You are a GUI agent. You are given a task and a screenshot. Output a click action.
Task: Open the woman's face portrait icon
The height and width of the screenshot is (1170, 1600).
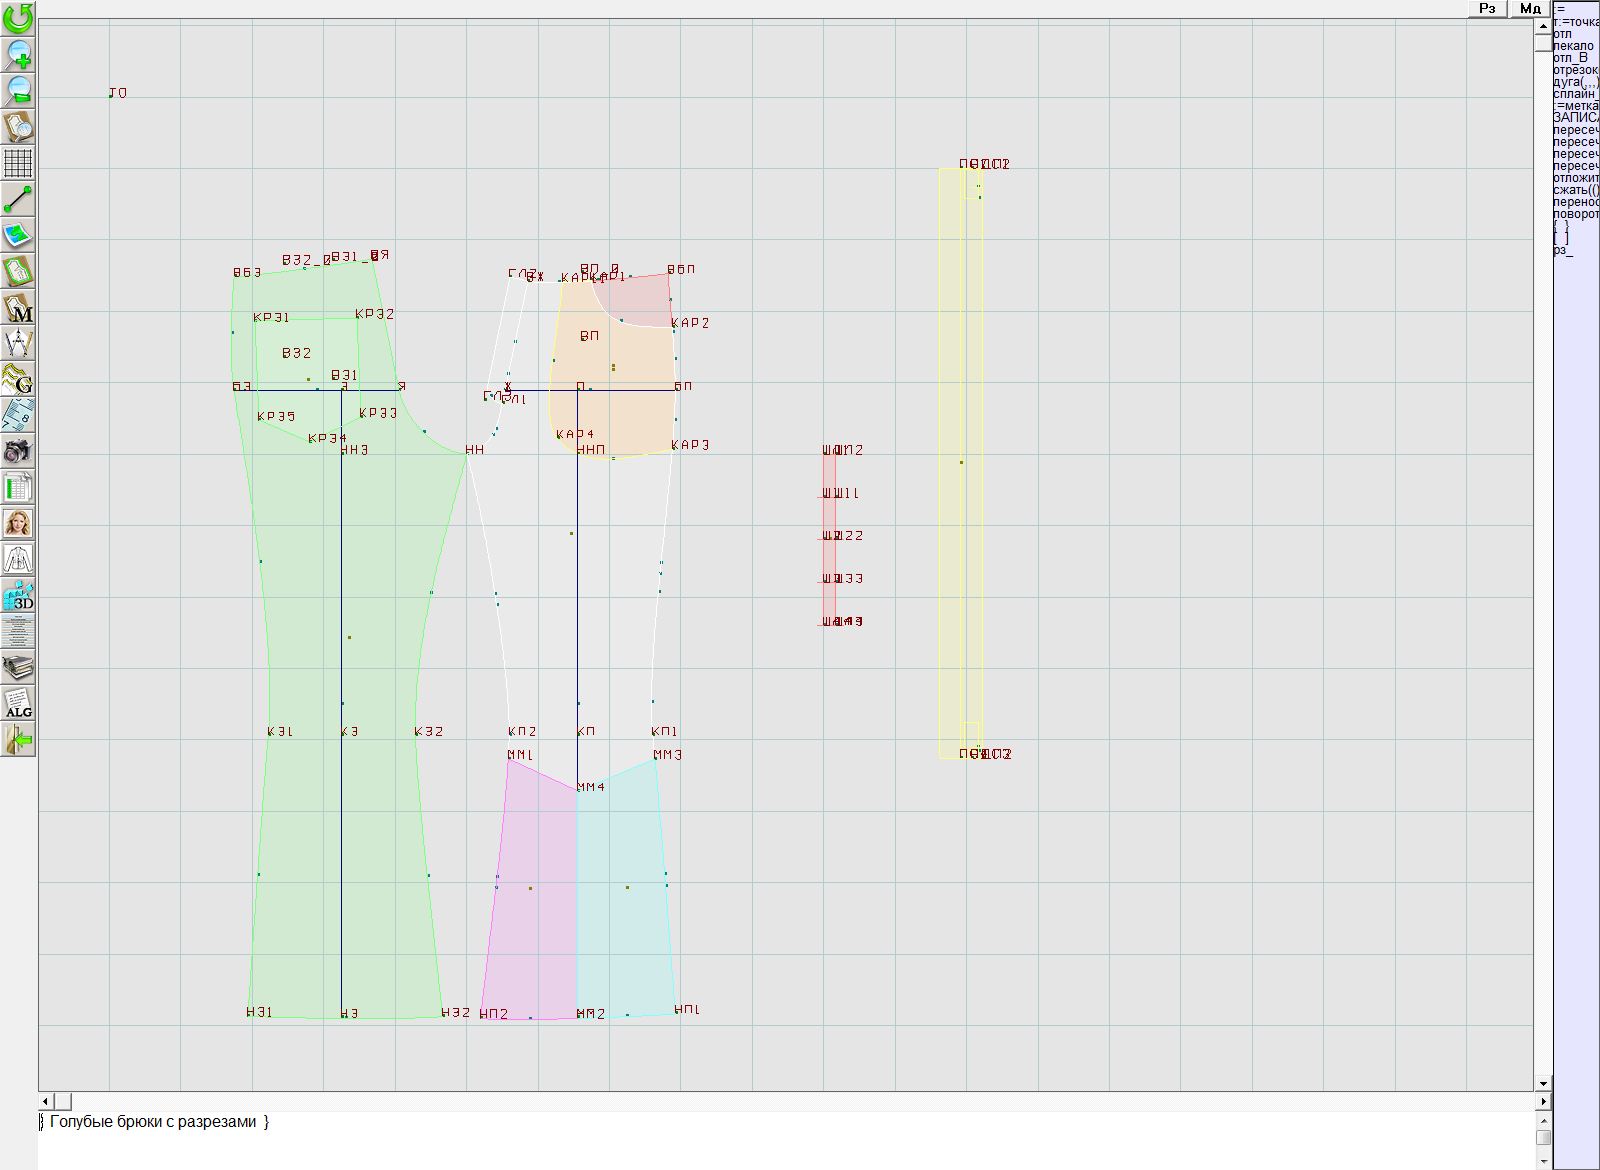18,523
